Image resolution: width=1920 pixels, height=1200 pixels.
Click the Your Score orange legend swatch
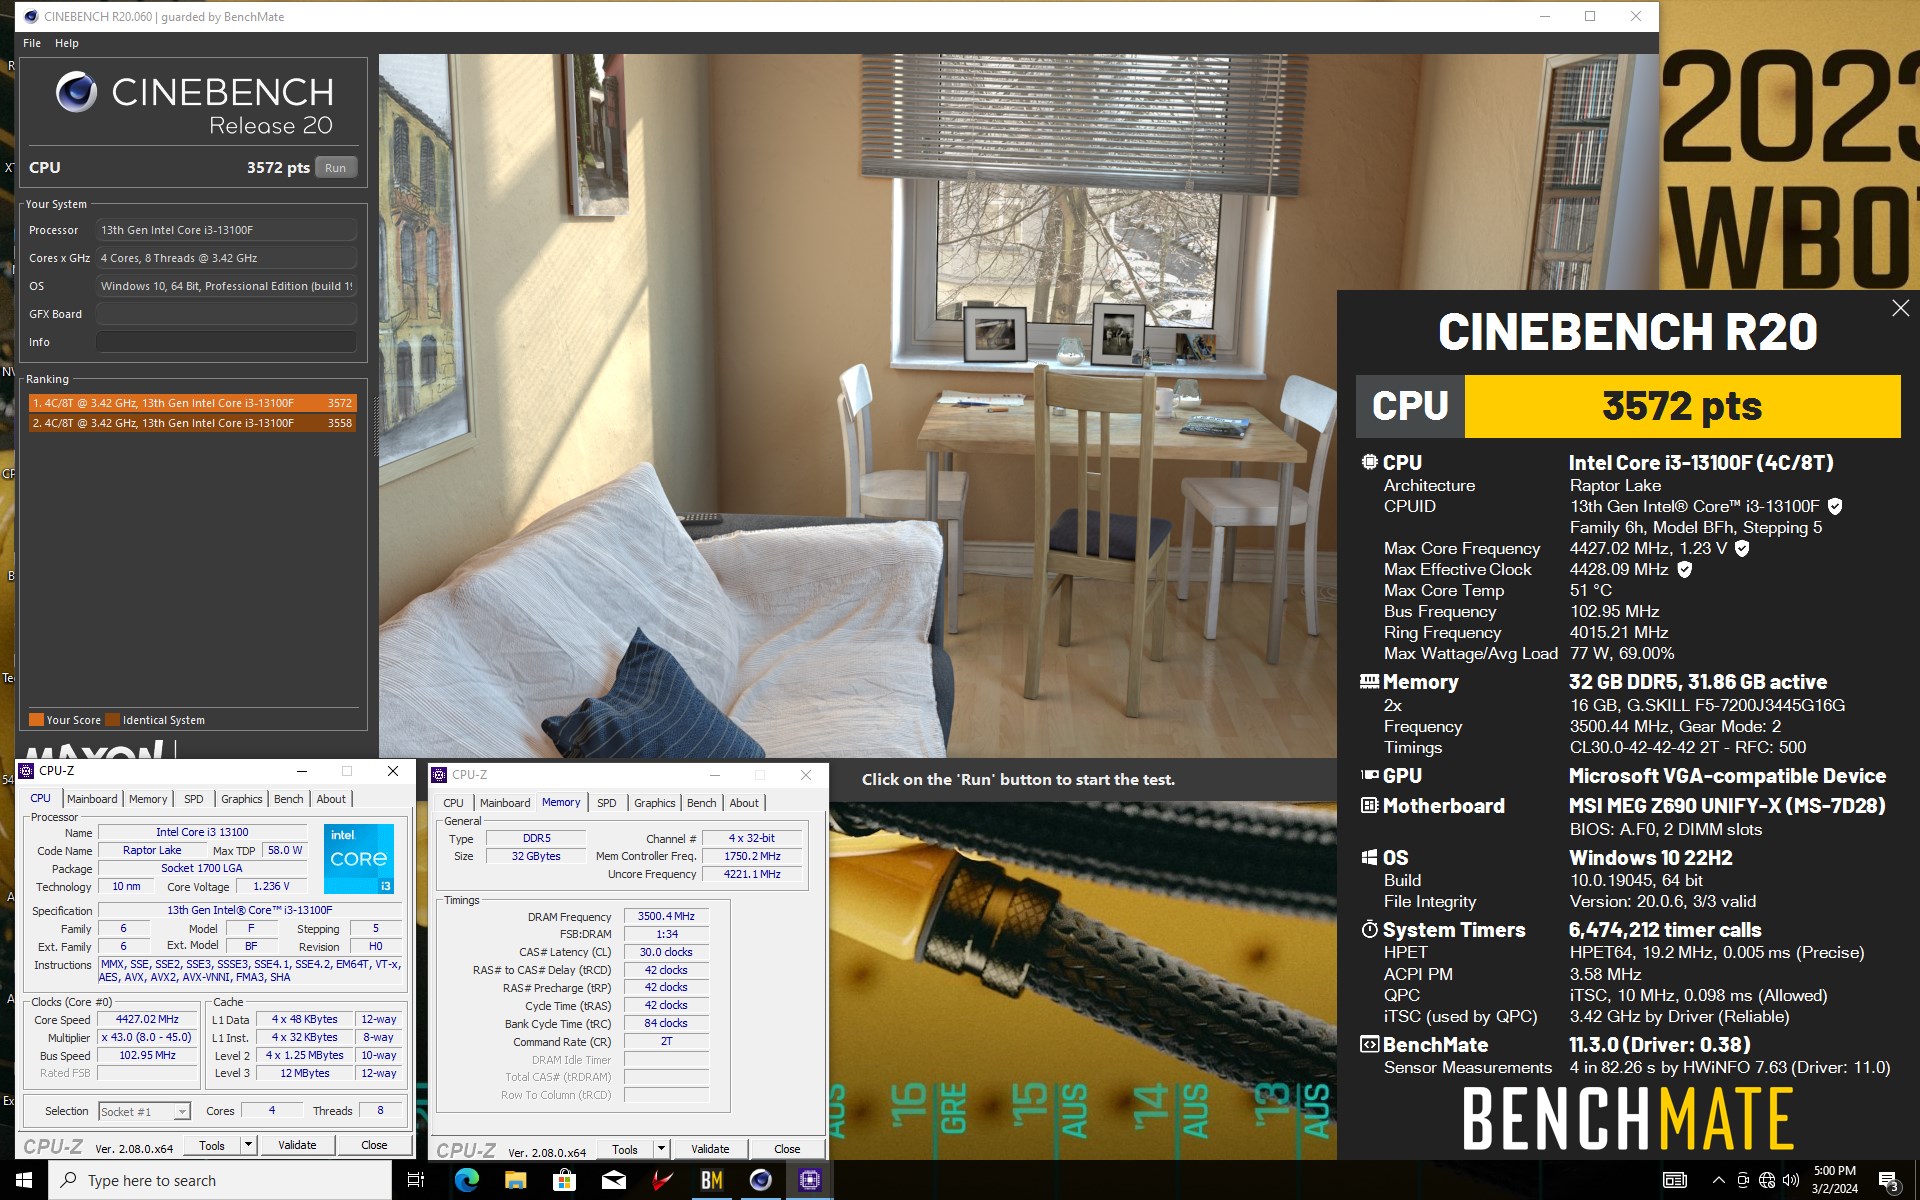click(36, 719)
